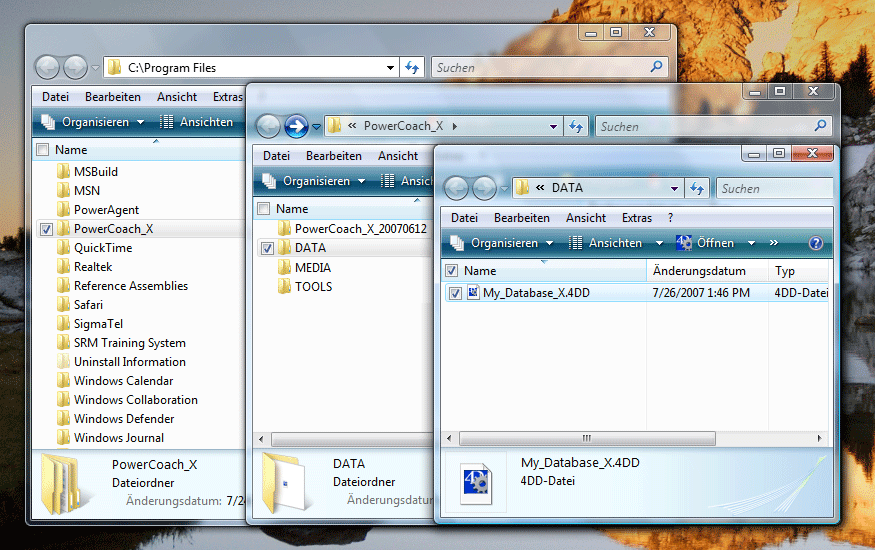
Task: Click refresh icon next to DATA address bar
Action: pyautogui.click(x=697, y=189)
